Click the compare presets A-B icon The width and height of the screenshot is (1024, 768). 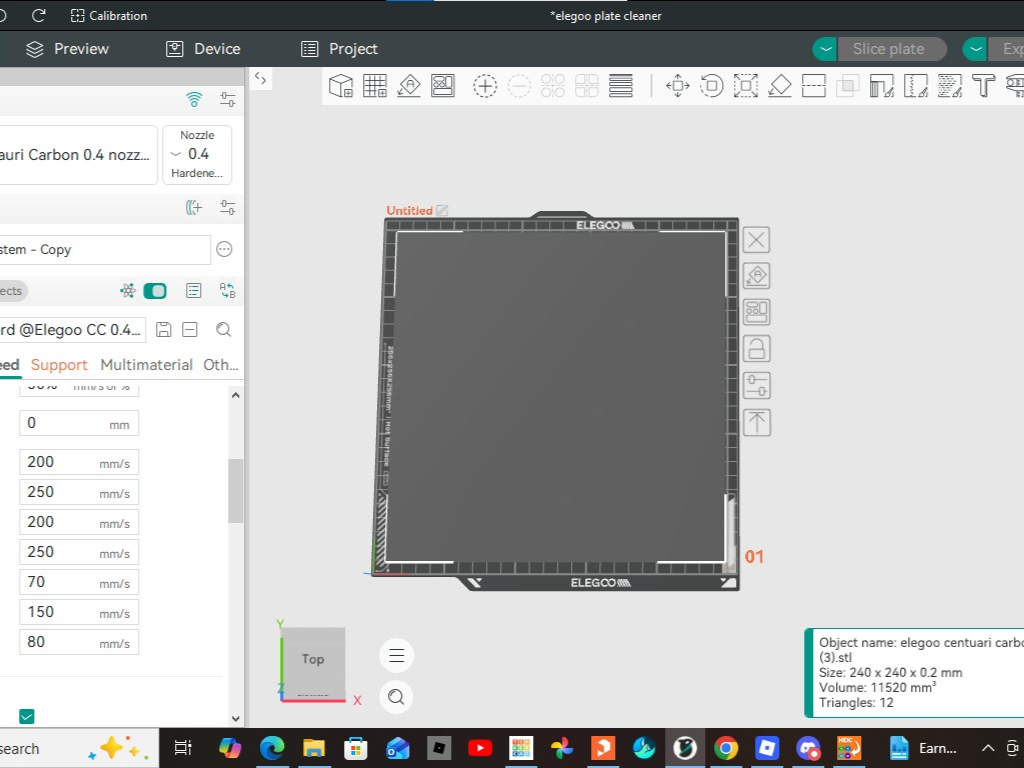(227, 291)
